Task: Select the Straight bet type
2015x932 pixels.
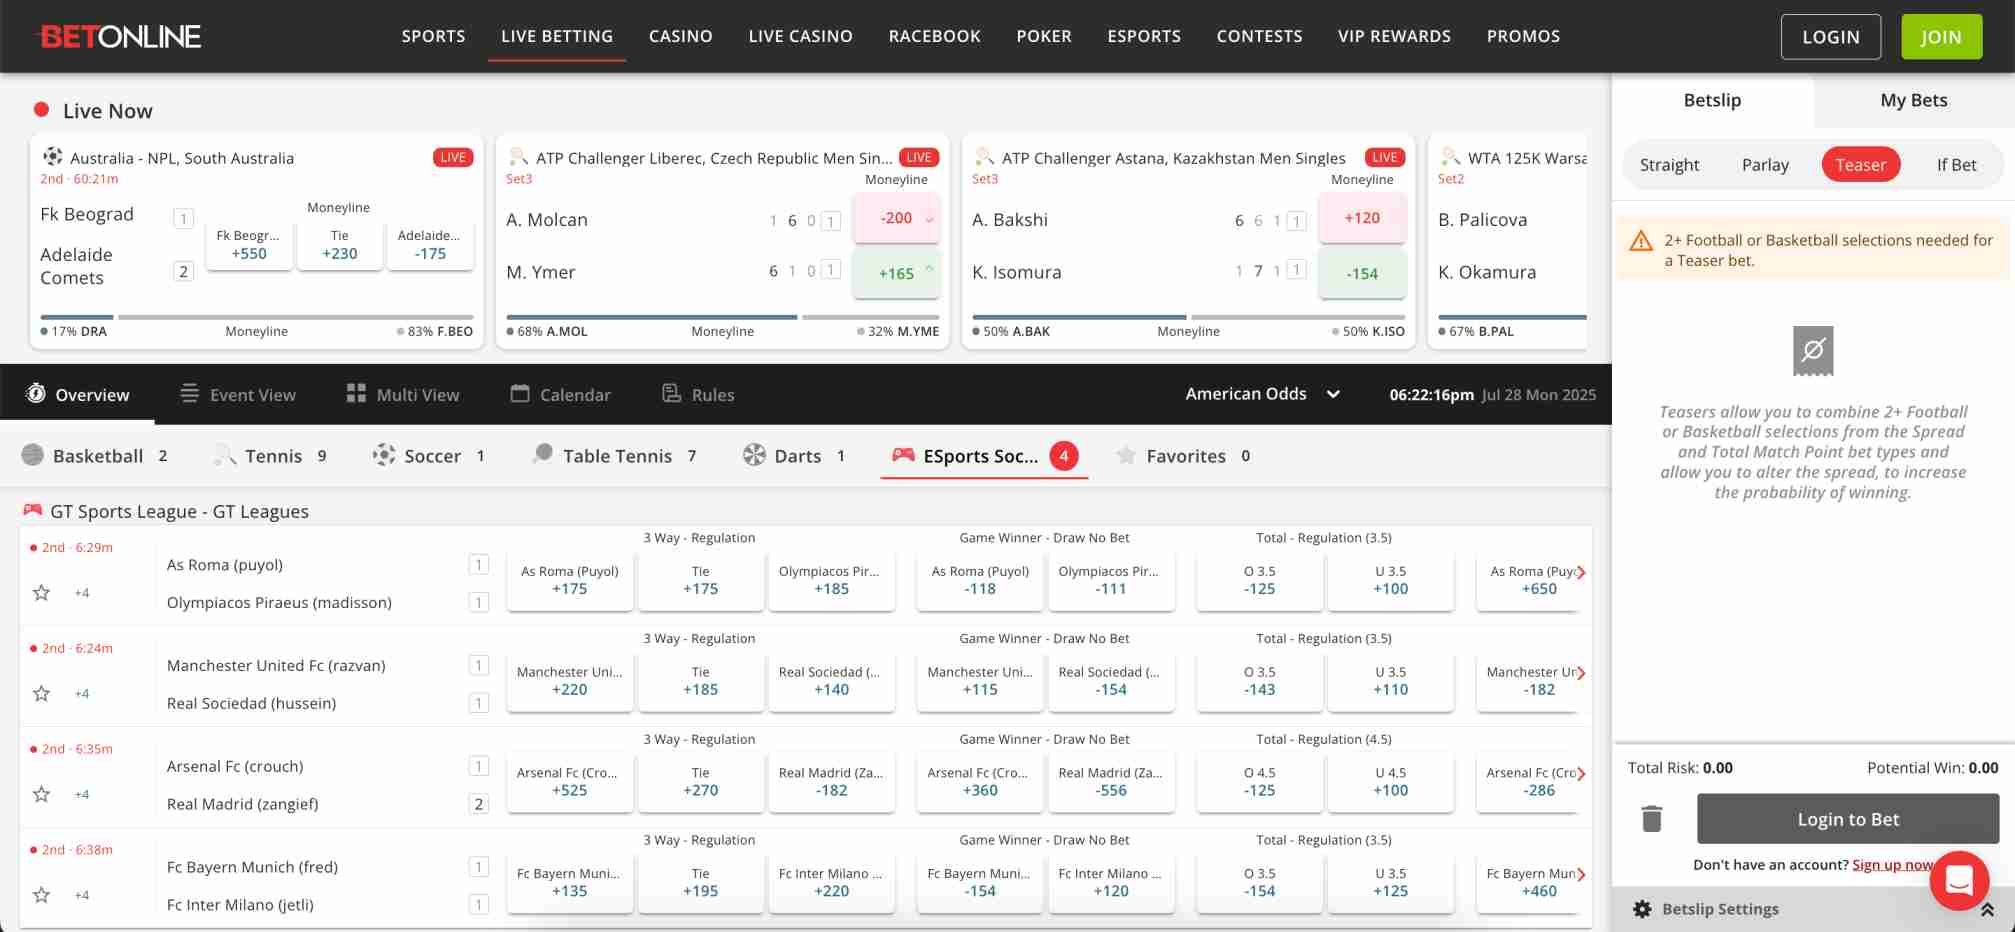Action: 1669,165
